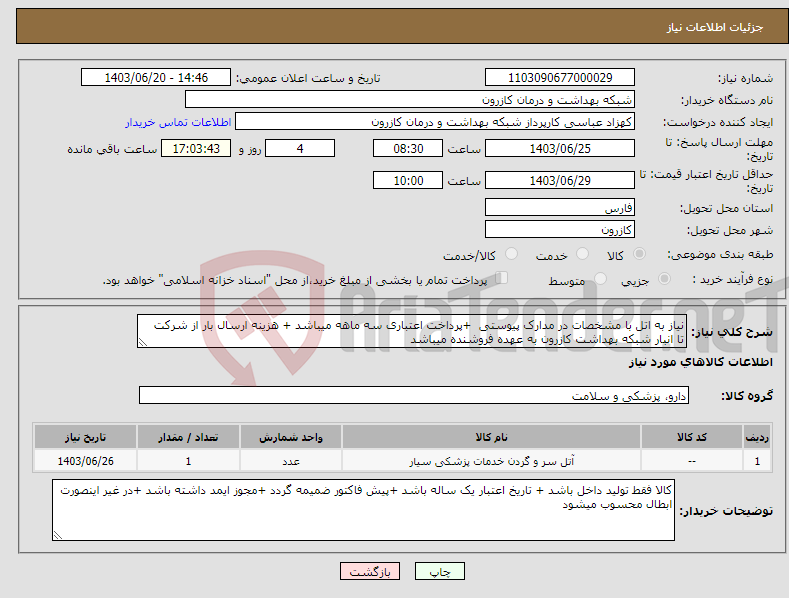Click the remaining time field 17:03:43
This screenshot has height=598, width=789.
[x=196, y=148]
